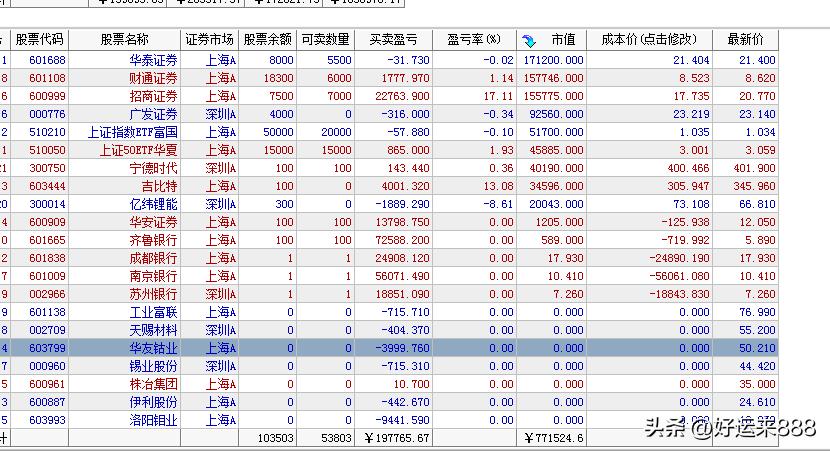Sort by 股票代码 column header
The width and height of the screenshot is (830, 452).
40,40
